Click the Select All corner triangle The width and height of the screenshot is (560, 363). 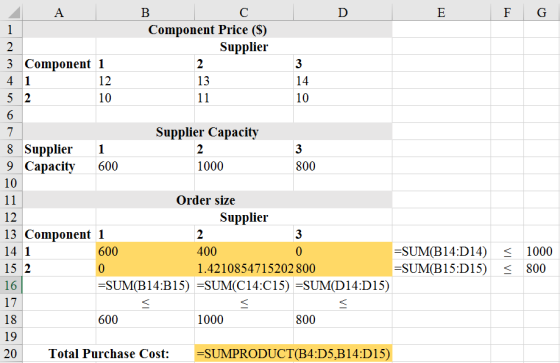coord(13,13)
